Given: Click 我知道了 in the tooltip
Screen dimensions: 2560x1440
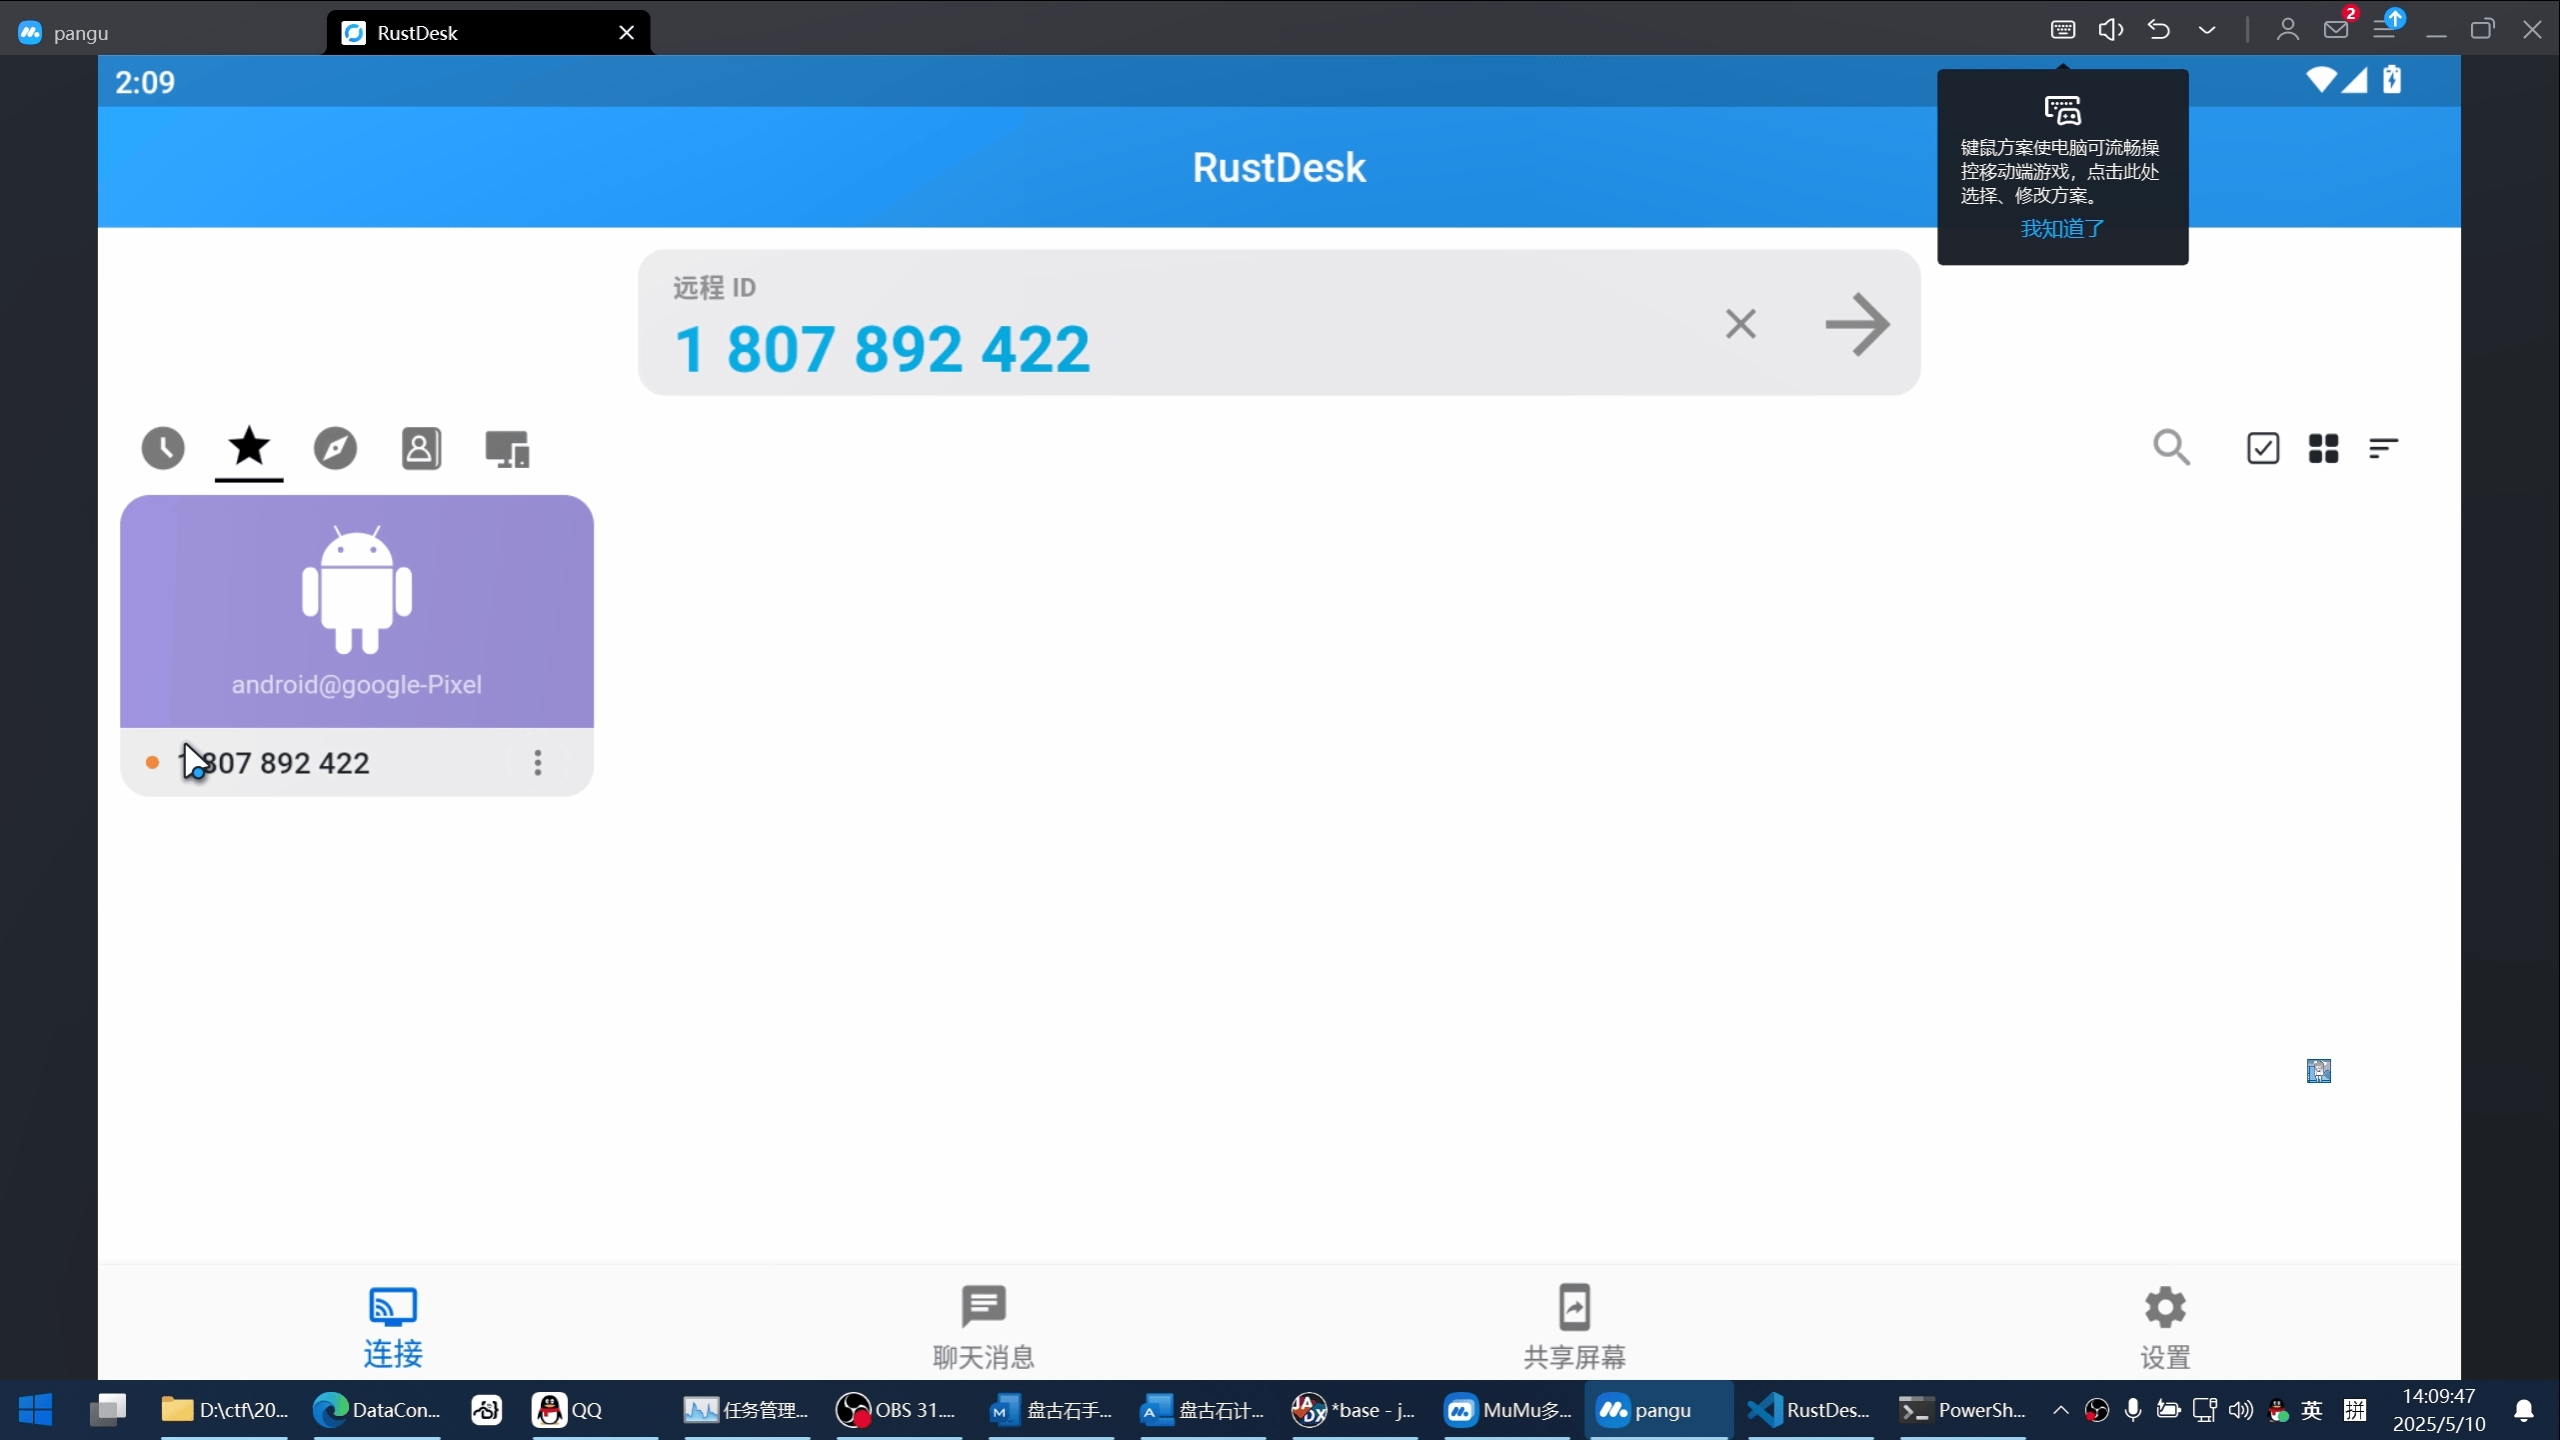Looking at the screenshot, I should click(x=2062, y=229).
